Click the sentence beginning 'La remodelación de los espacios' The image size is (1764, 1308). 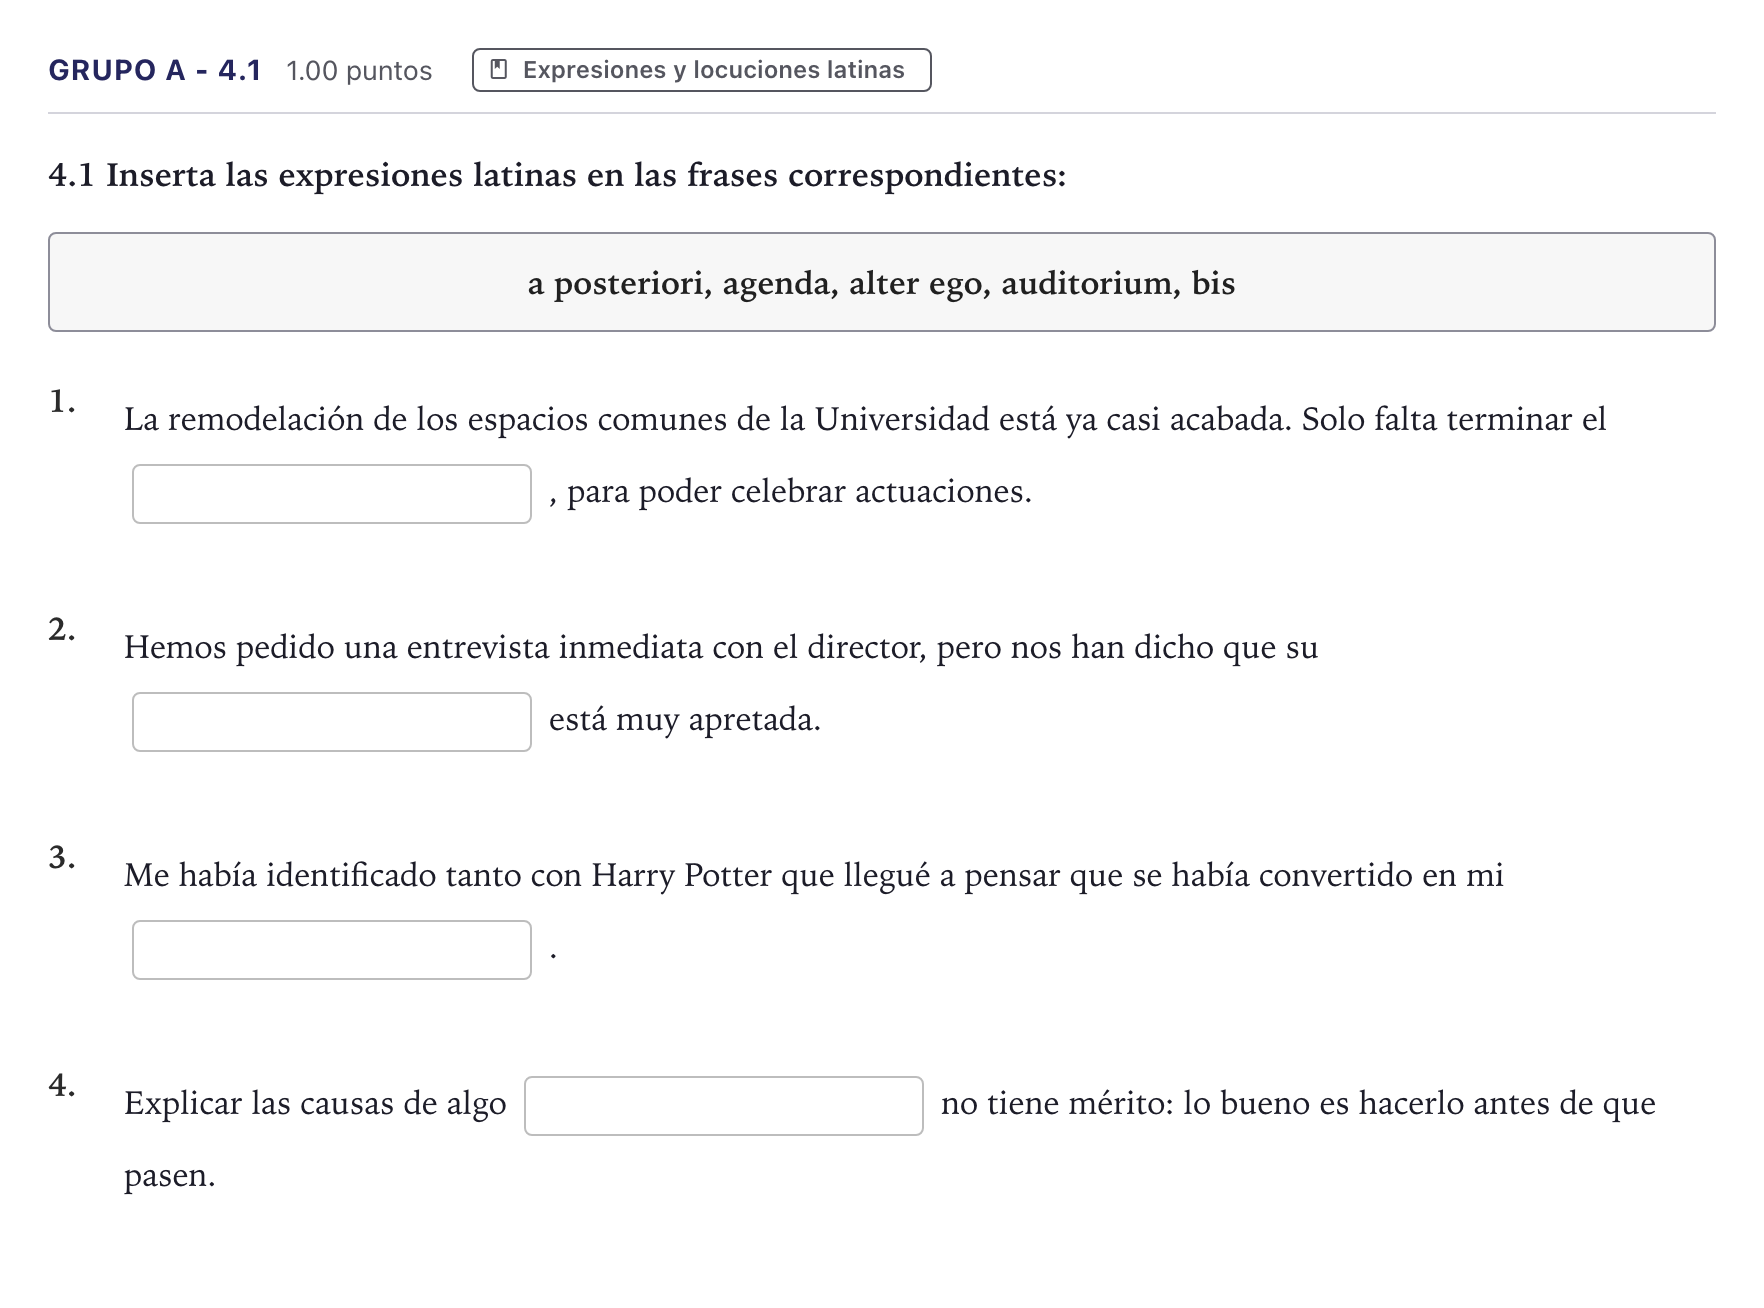(865, 420)
